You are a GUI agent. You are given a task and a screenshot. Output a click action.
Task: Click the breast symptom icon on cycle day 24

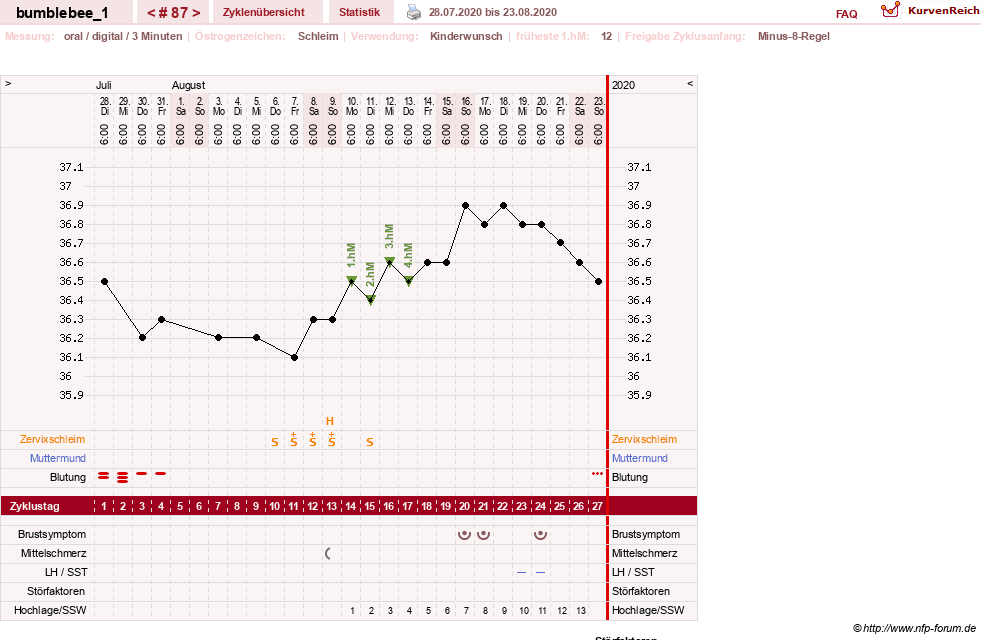click(x=541, y=534)
